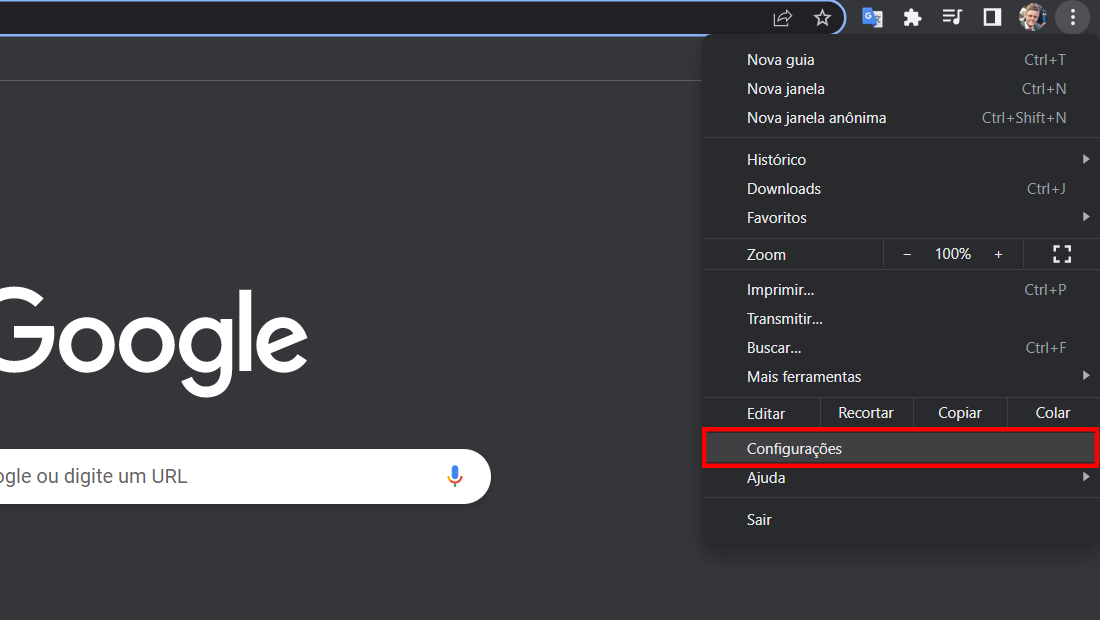Open Configurações from the menu
The image size is (1100, 620).
[x=901, y=449]
